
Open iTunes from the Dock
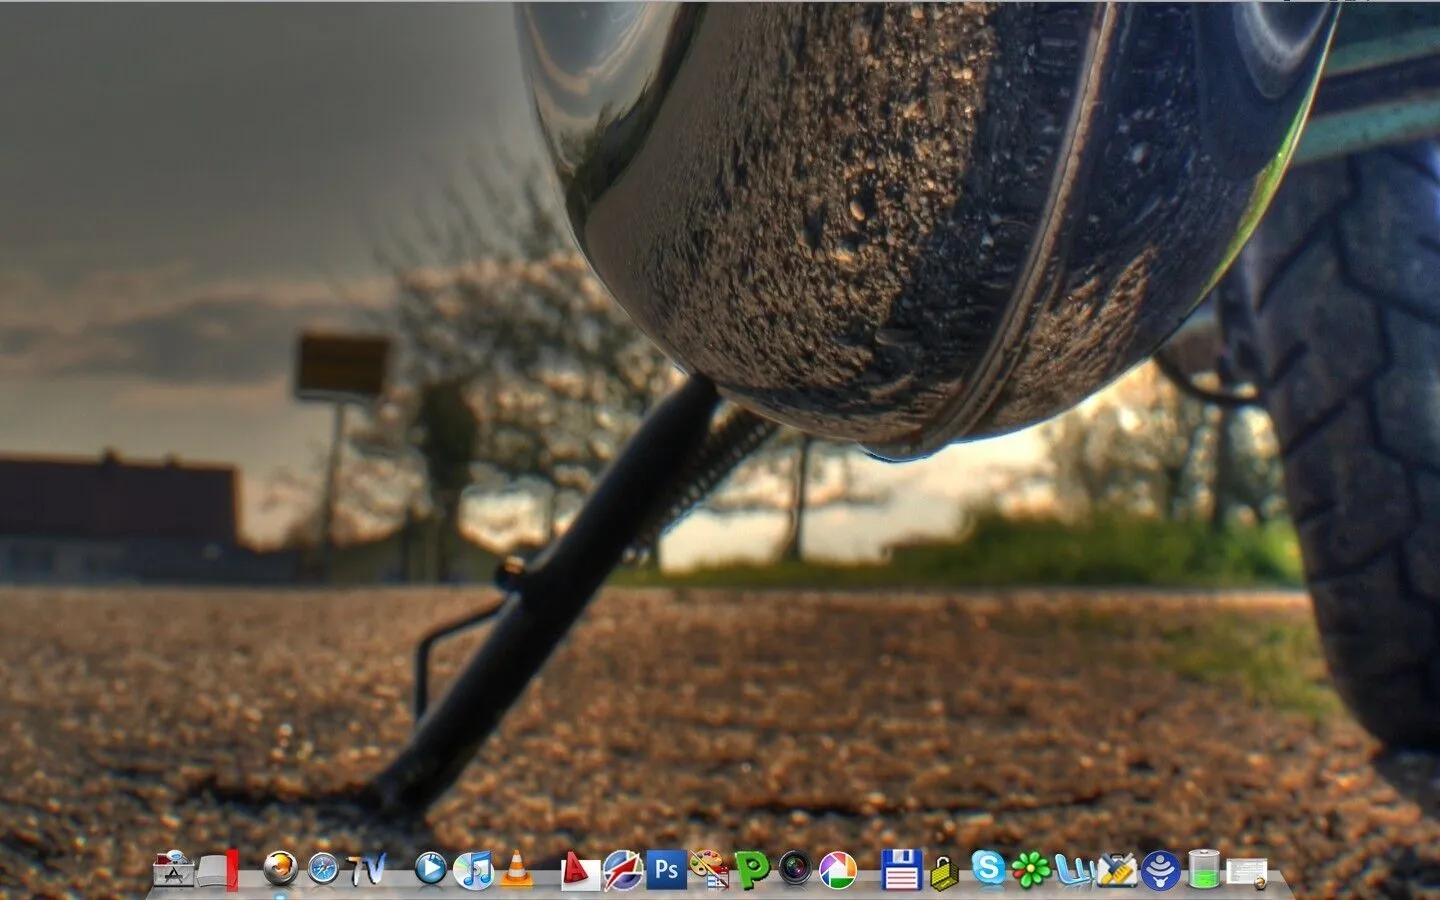tap(473, 869)
